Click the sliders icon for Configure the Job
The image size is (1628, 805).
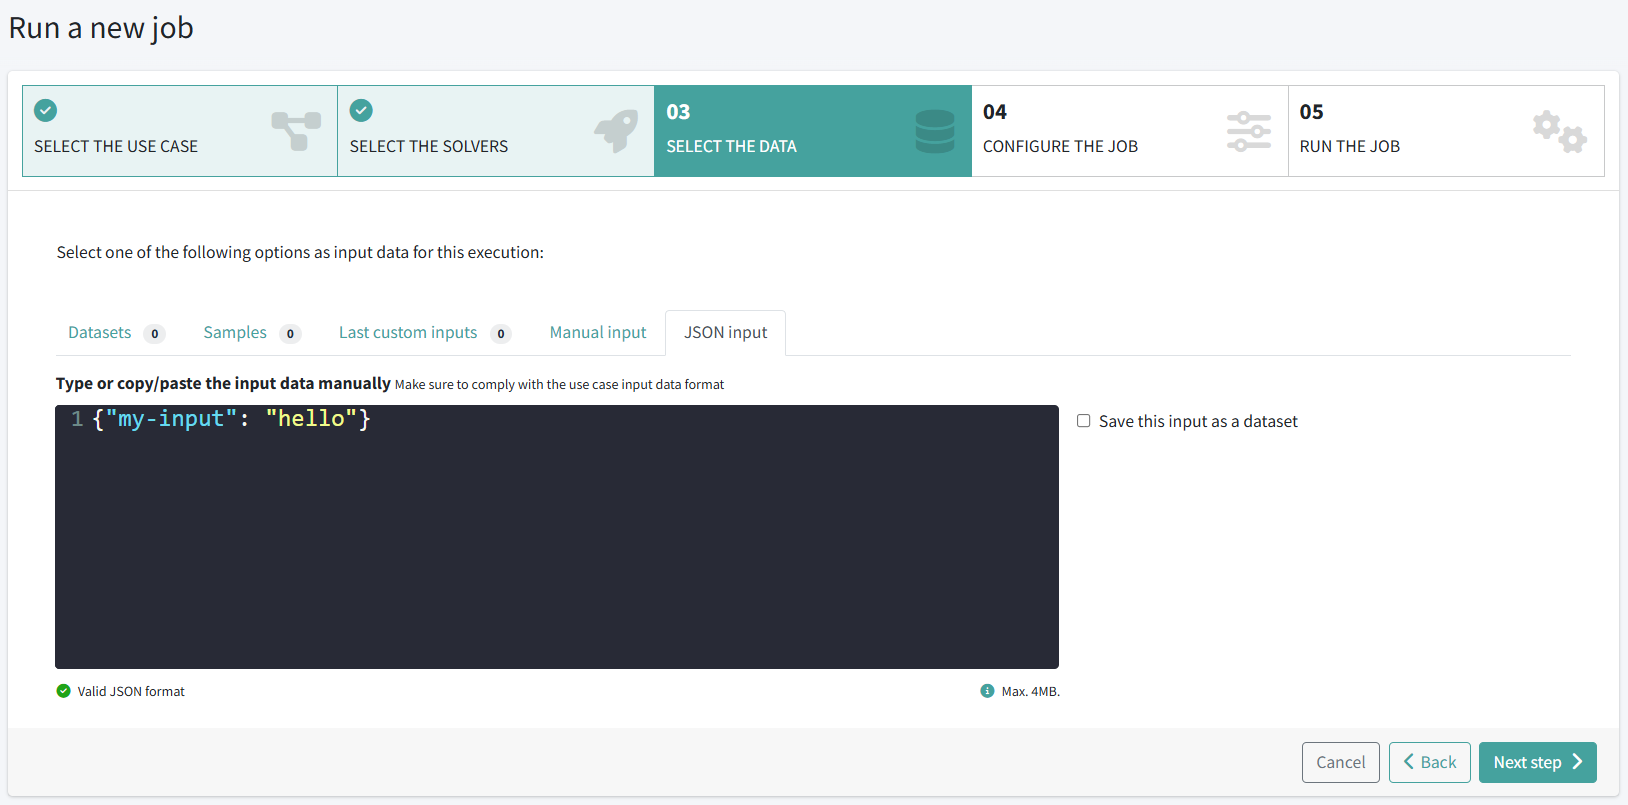coord(1248,131)
